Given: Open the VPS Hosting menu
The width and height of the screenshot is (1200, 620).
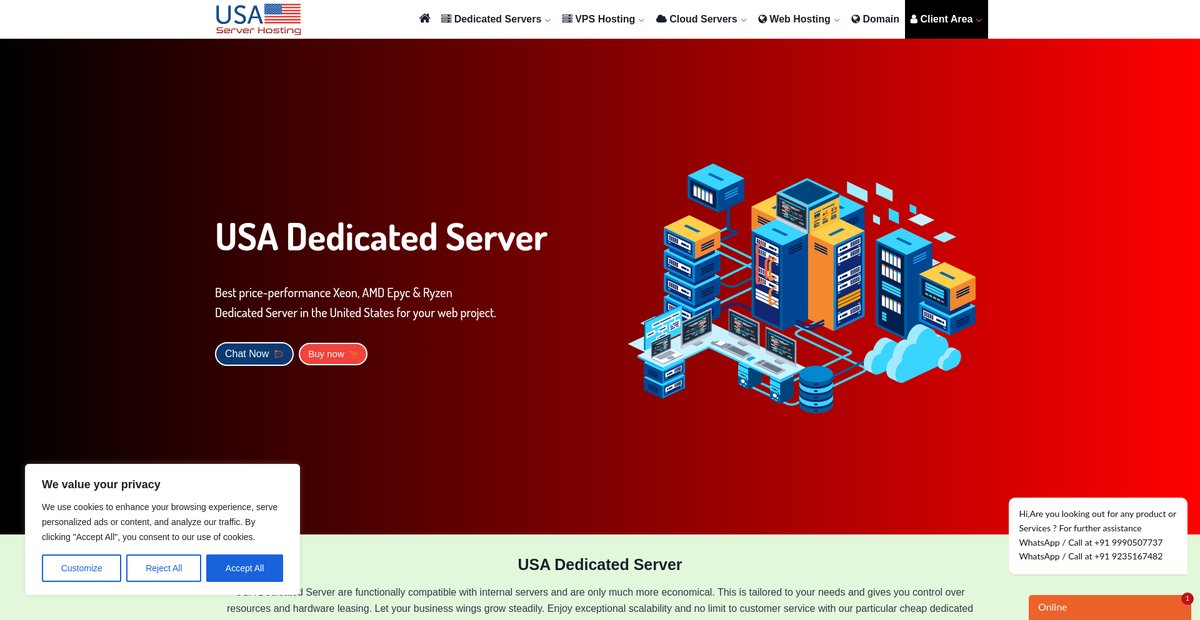Looking at the screenshot, I should pos(603,19).
